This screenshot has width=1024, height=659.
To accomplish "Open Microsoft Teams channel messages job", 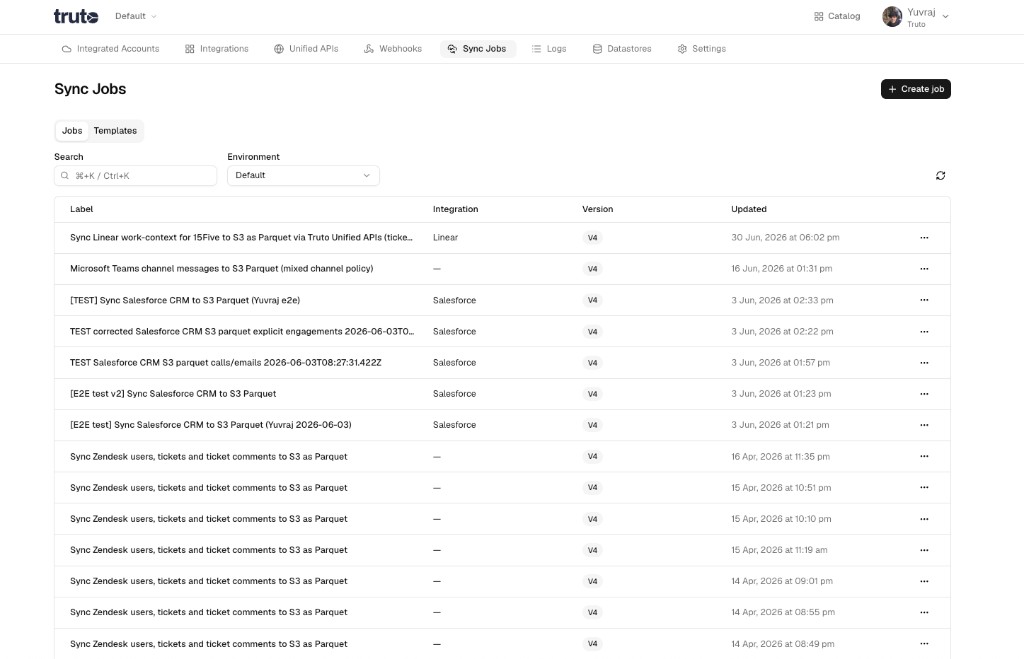I will click(x=221, y=269).
